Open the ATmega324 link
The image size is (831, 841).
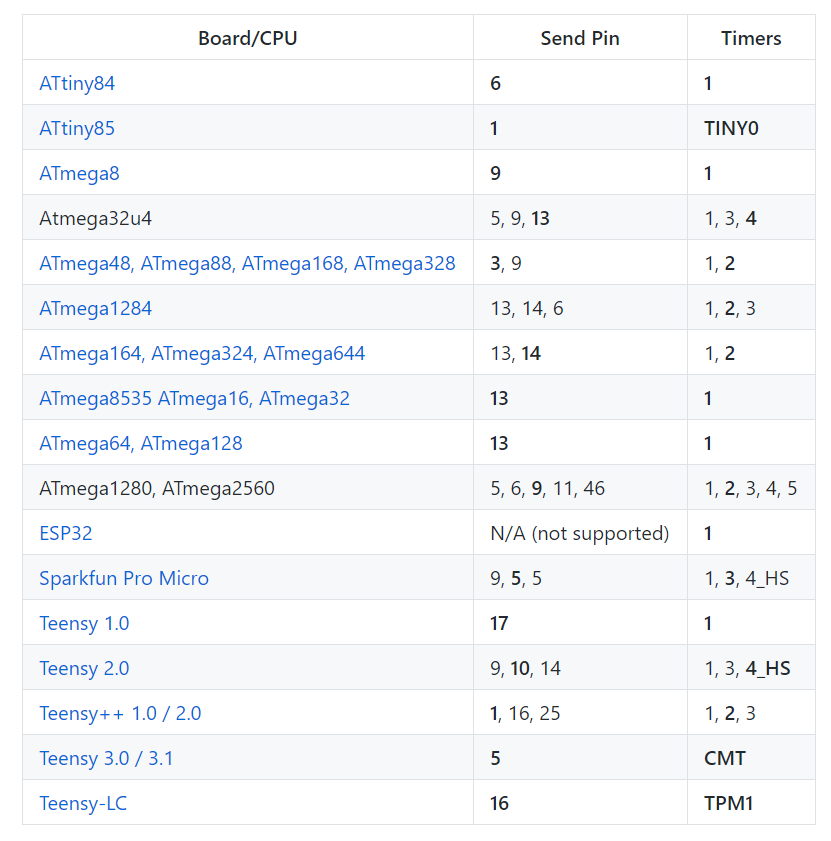tap(202, 354)
